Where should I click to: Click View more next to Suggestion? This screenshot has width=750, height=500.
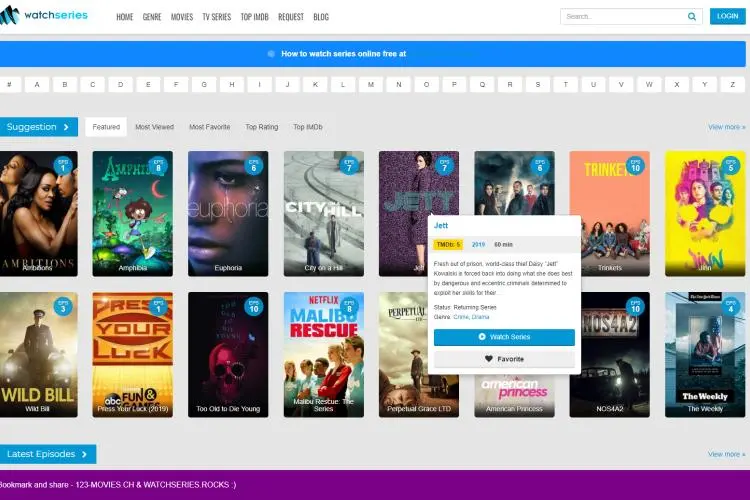tap(727, 127)
